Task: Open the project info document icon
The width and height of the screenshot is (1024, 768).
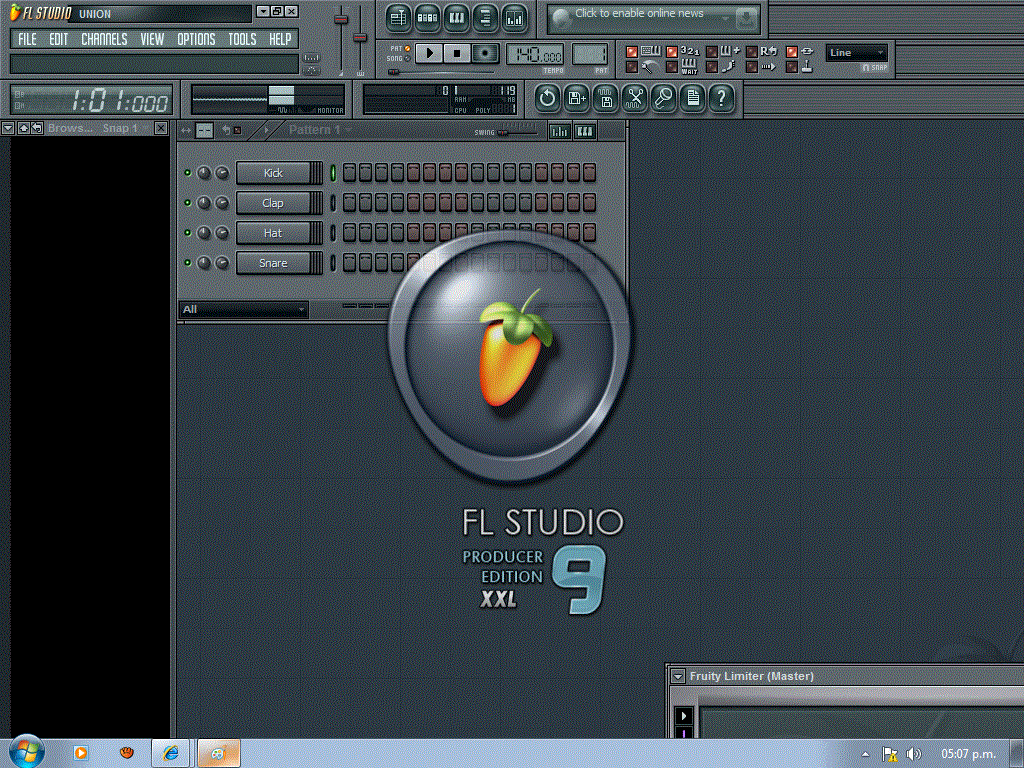Action: coord(693,99)
